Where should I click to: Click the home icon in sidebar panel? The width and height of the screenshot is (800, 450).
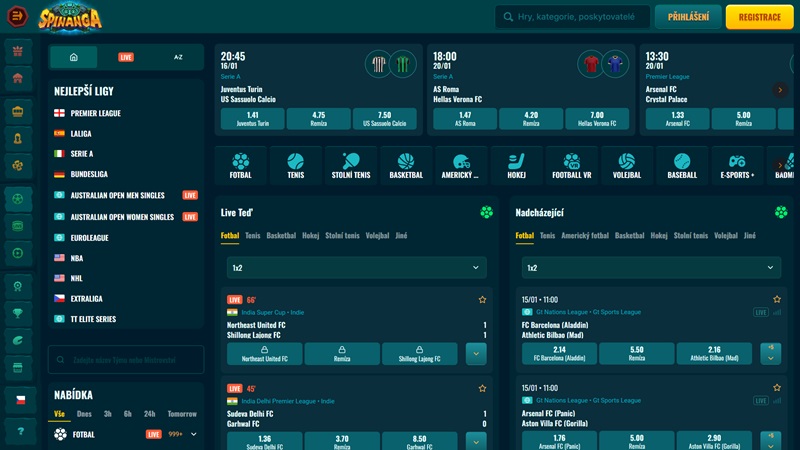74,57
